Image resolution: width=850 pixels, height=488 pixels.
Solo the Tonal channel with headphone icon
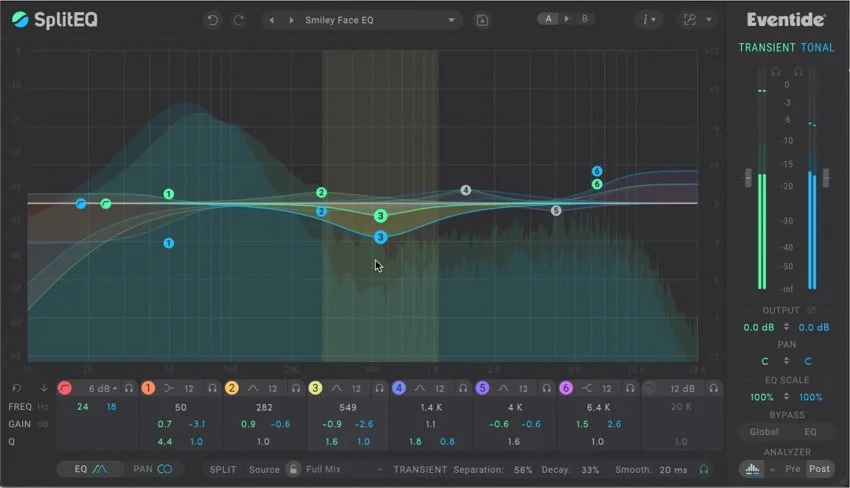coord(798,72)
